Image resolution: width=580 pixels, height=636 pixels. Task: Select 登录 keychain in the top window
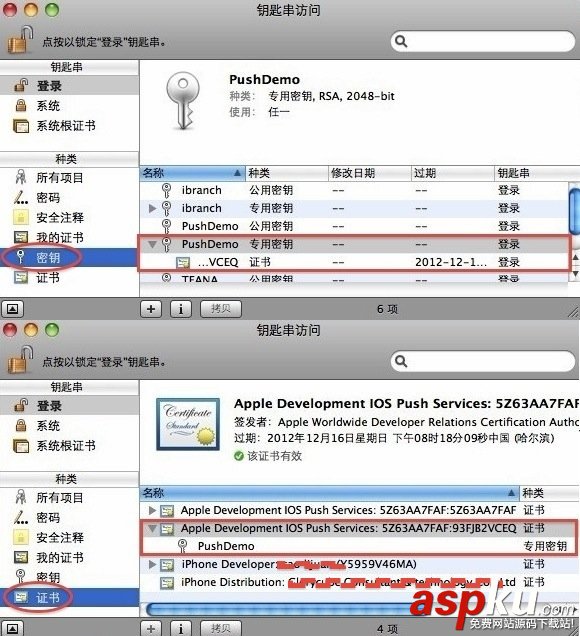[x=69, y=86]
